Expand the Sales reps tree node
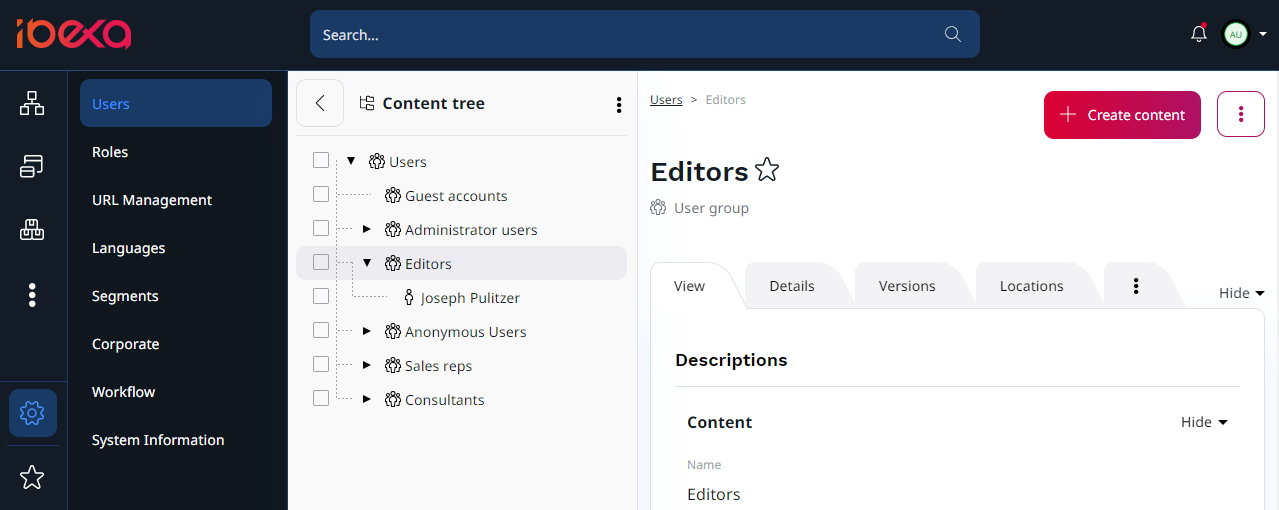 (367, 366)
